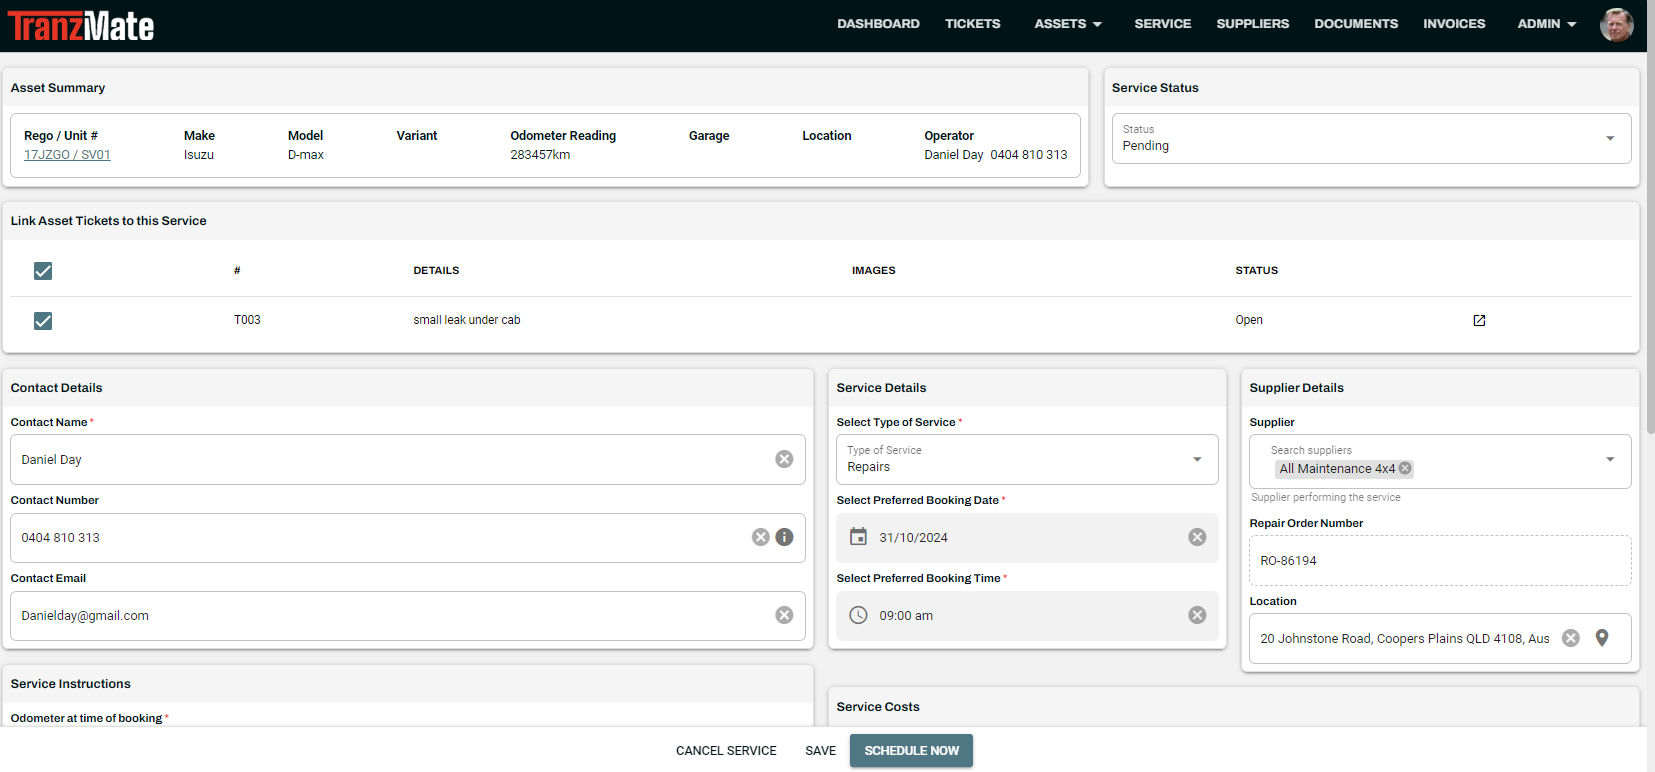Viewport: 1655px width, 772px height.
Task: Click ticket detail 'small leak under cab'
Action: pos(467,320)
